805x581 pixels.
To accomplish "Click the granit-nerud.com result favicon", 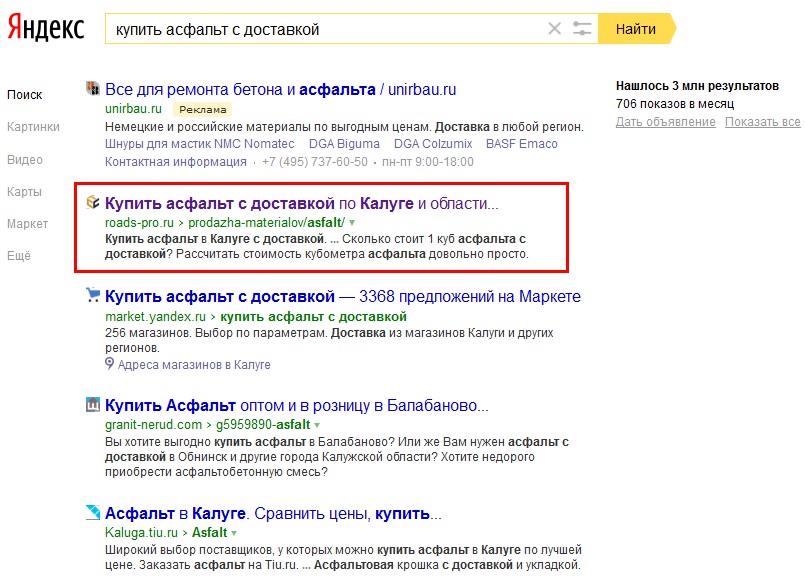I will pos(92,404).
